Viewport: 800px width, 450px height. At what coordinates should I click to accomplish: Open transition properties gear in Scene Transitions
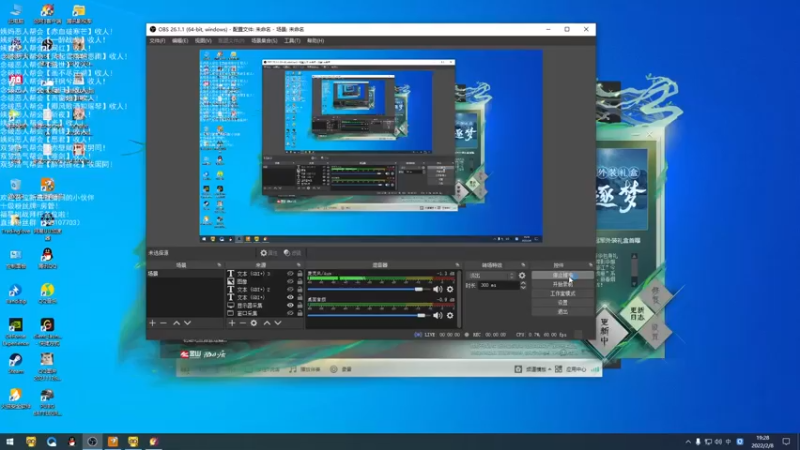point(522,276)
